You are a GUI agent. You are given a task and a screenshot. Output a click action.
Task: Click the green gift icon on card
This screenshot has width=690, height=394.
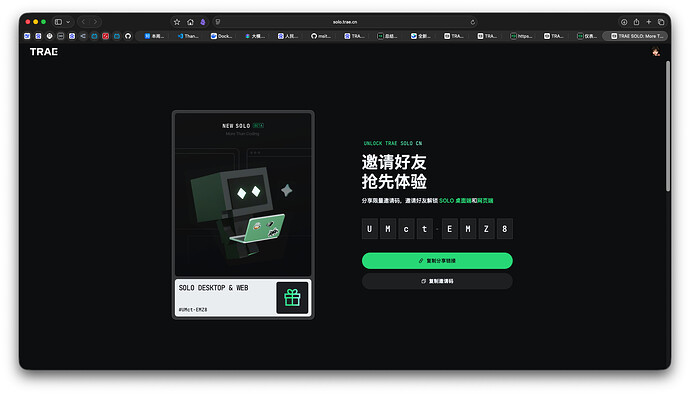pyautogui.click(x=292, y=298)
